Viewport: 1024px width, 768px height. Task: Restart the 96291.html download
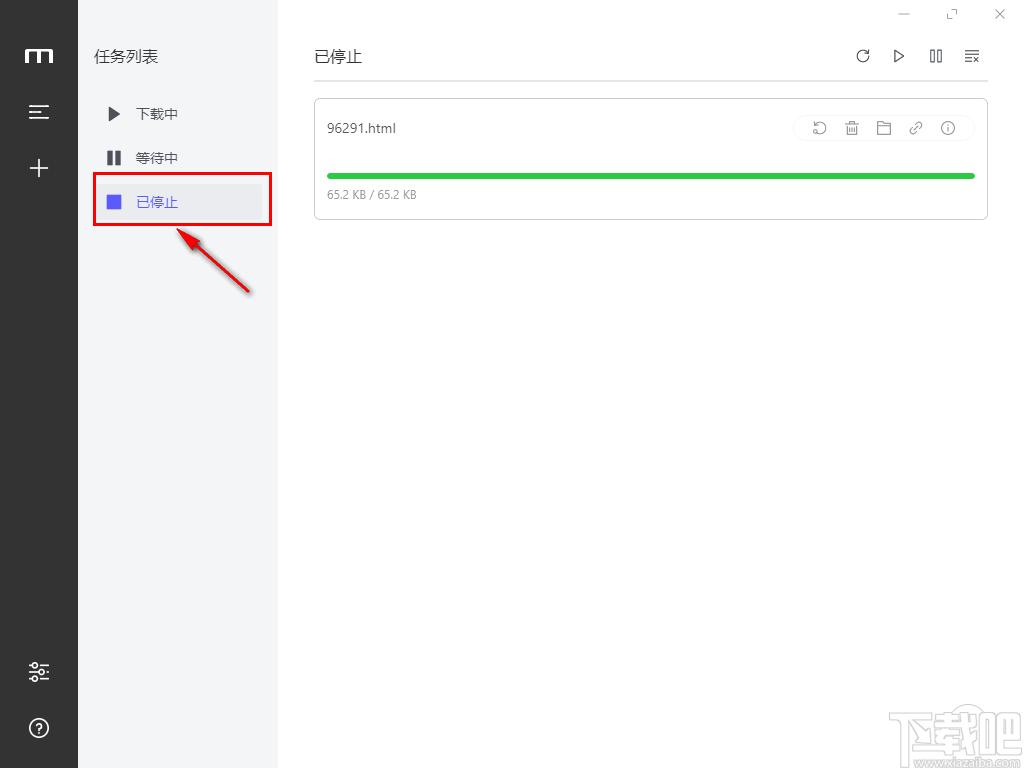point(820,128)
